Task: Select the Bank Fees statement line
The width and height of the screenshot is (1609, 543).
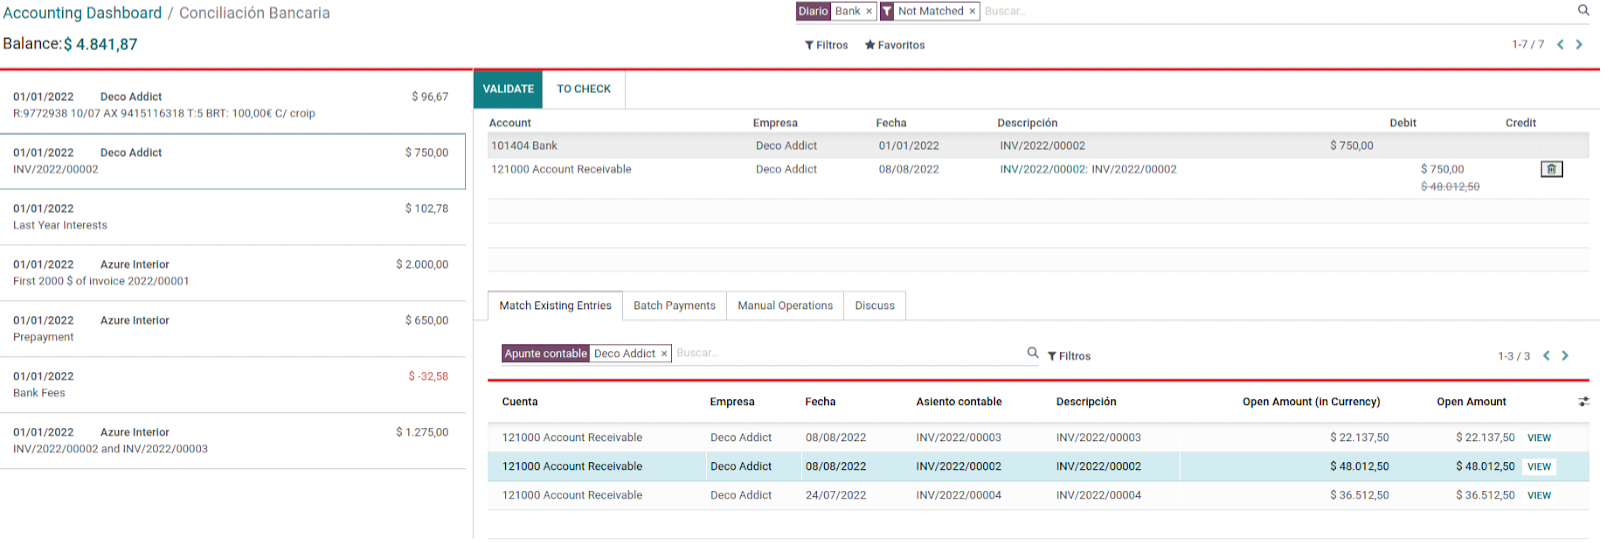Action: (x=232, y=385)
